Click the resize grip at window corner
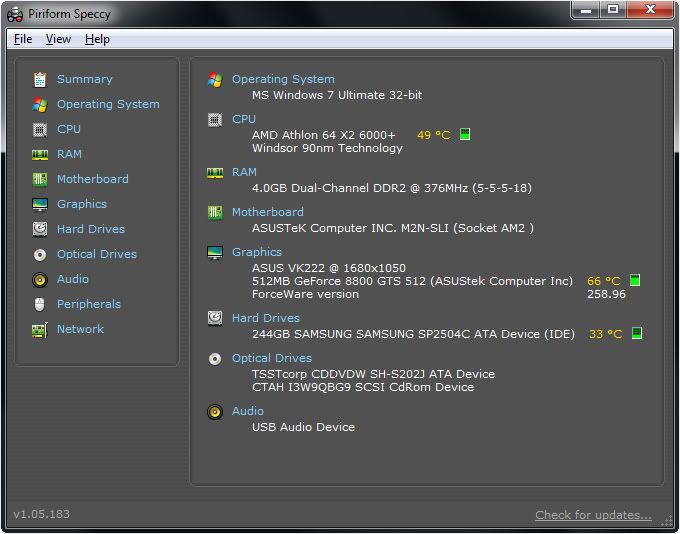This screenshot has height=534, width=680. click(x=668, y=521)
